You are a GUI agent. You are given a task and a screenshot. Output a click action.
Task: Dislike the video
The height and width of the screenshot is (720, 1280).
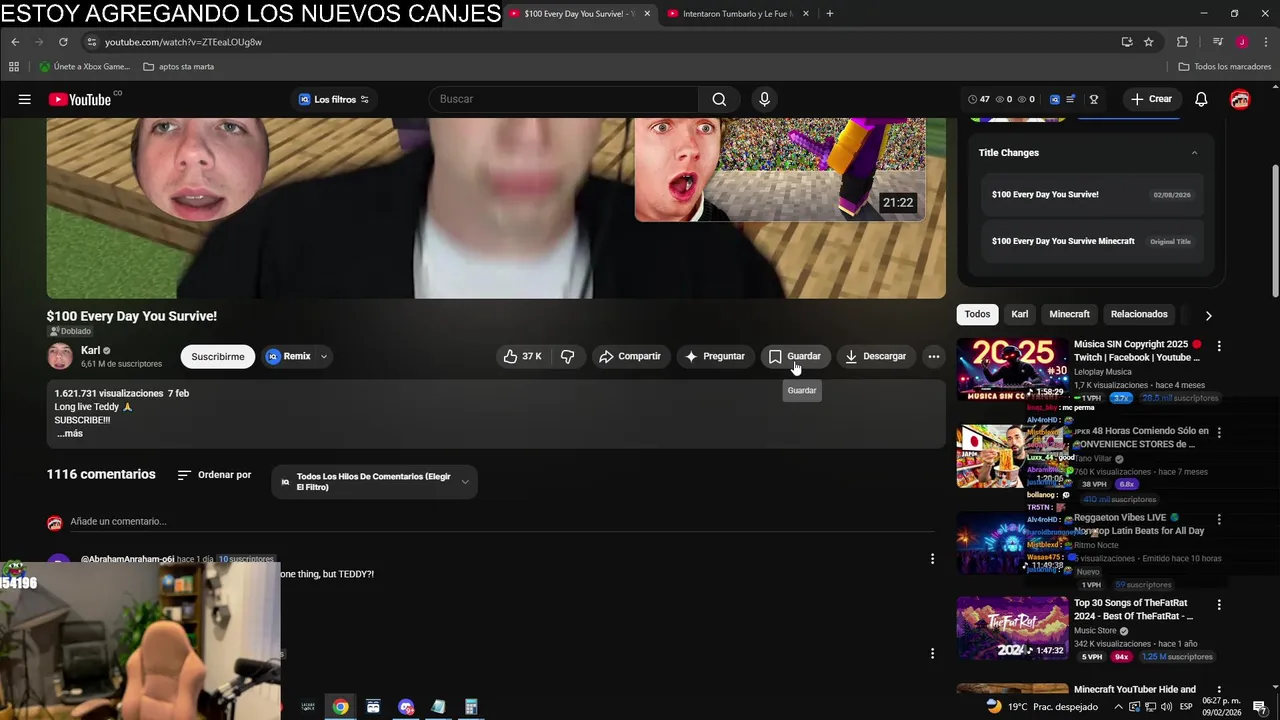tap(567, 356)
